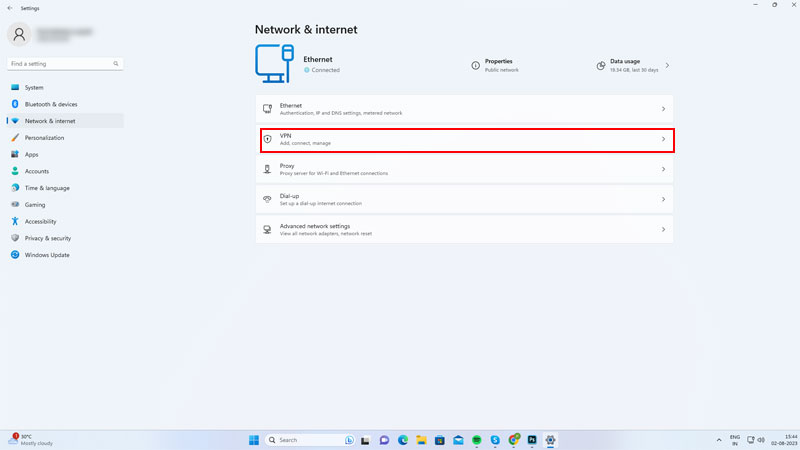This screenshot has height=450, width=800.
Task: Open the user account profile picture
Action: [19, 34]
